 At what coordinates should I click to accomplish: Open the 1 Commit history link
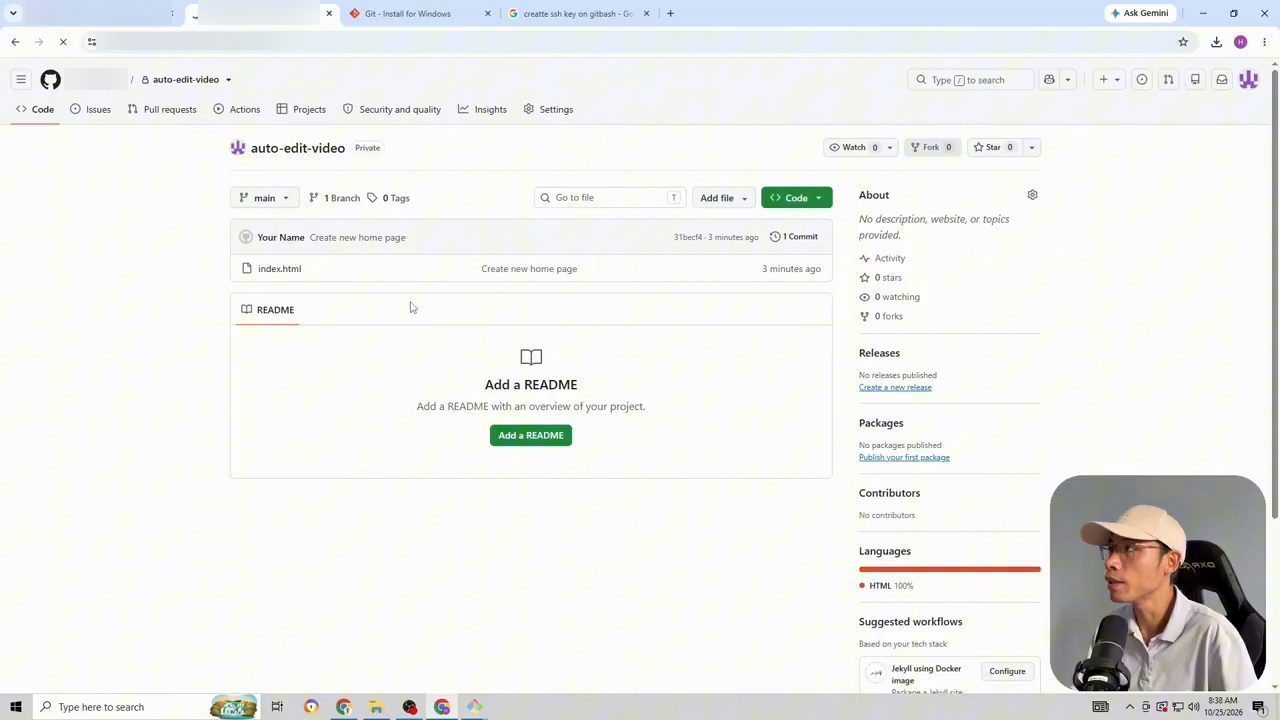coord(794,237)
